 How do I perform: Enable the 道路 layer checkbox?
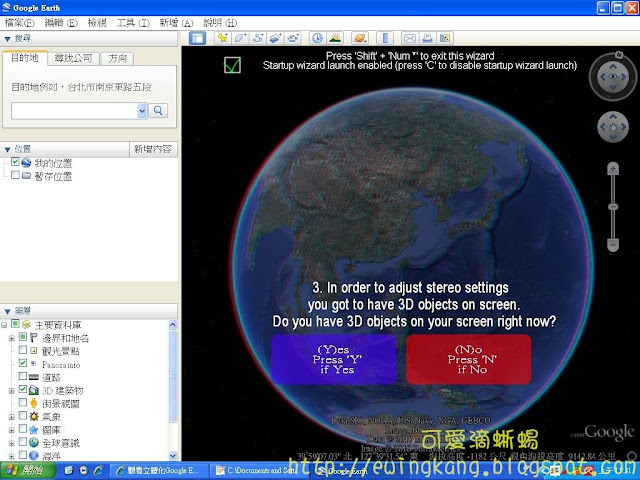pos(23,376)
